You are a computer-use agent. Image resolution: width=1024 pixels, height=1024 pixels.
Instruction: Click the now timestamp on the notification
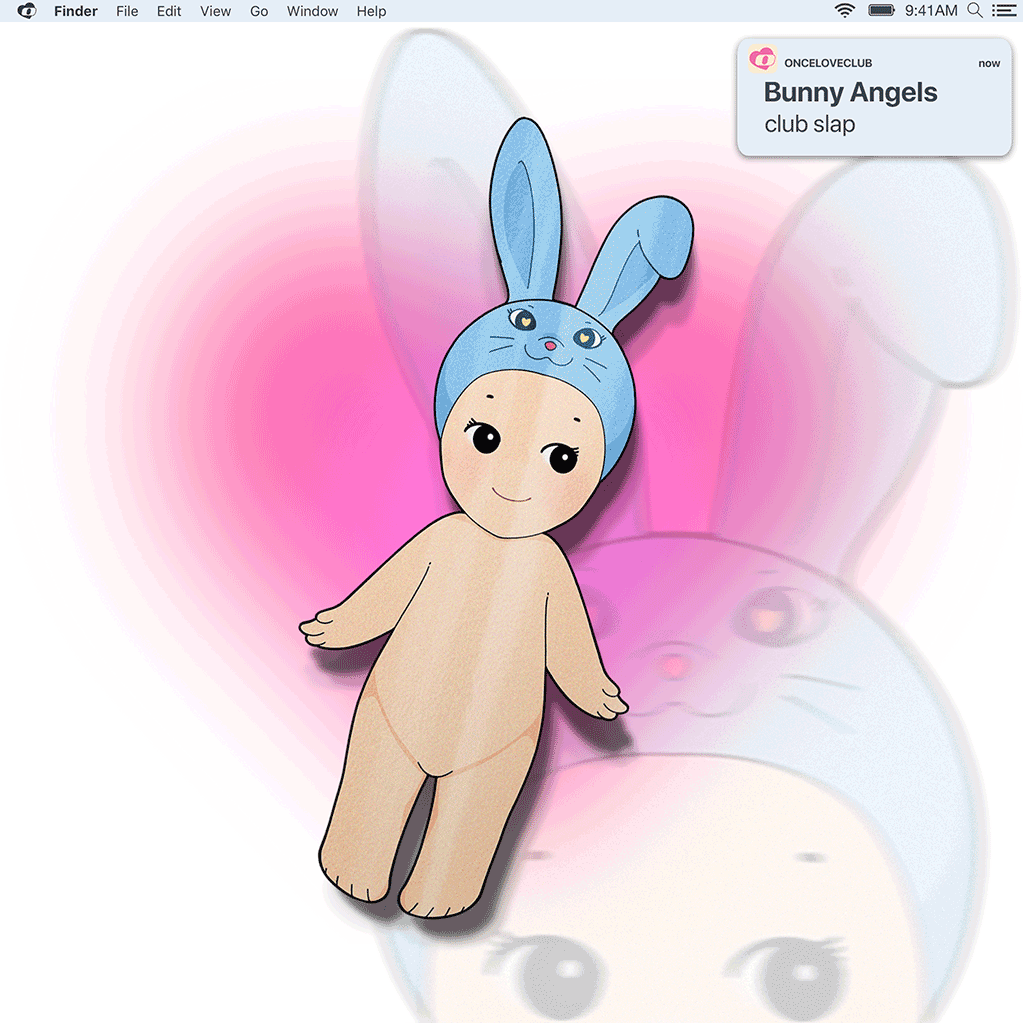pyautogui.click(x=989, y=62)
